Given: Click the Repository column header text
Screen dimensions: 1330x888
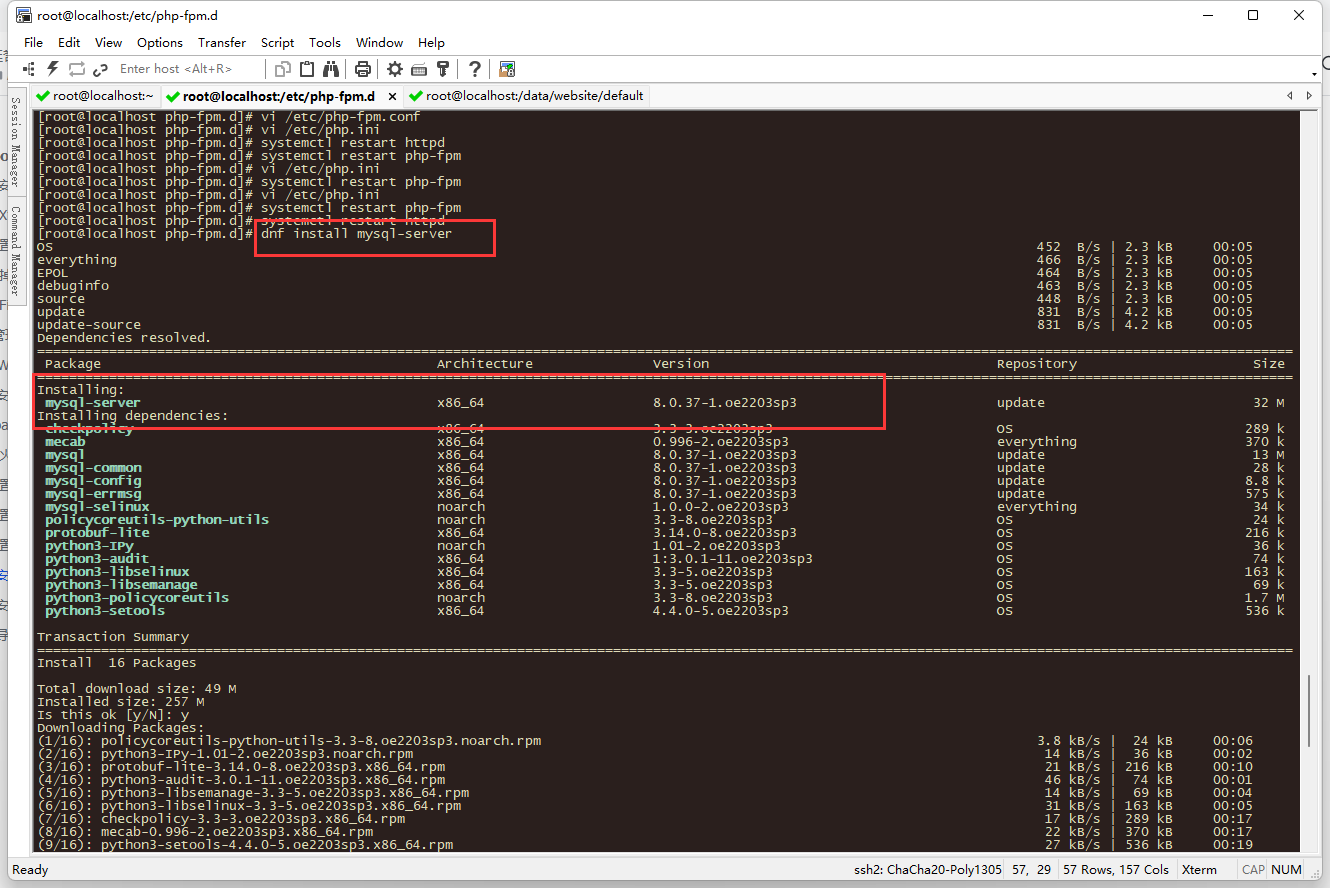Looking at the screenshot, I should (1037, 364).
